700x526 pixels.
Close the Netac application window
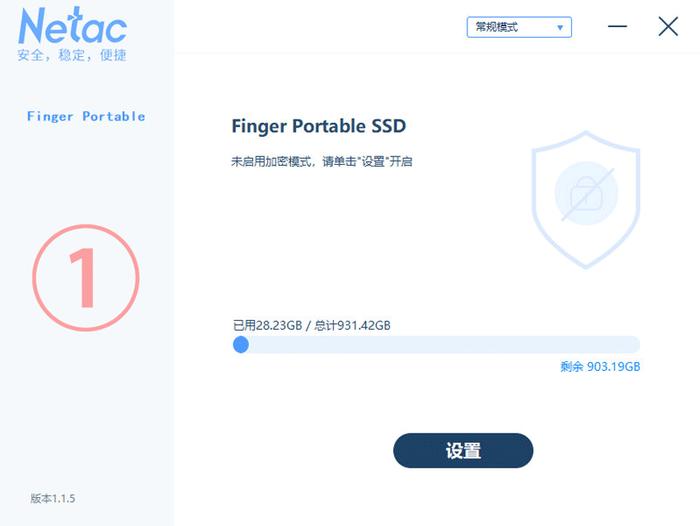[x=668, y=26]
